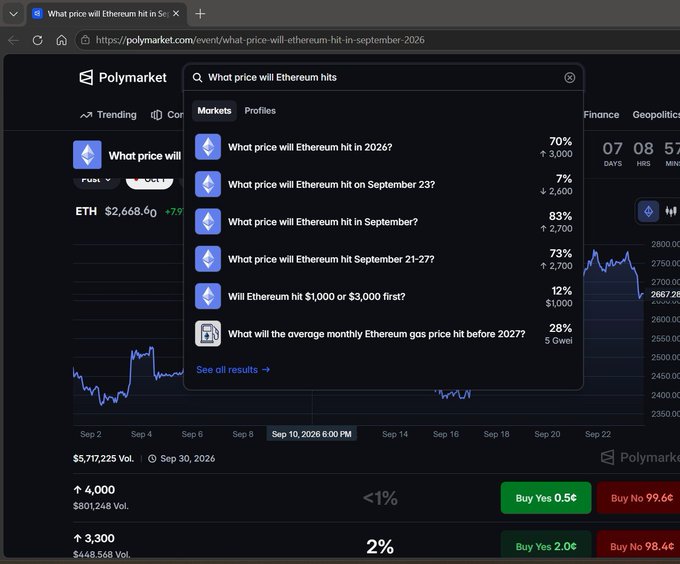Click the ETH price $2,668.60
This screenshot has height=564, width=680.
[x=131, y=212]
